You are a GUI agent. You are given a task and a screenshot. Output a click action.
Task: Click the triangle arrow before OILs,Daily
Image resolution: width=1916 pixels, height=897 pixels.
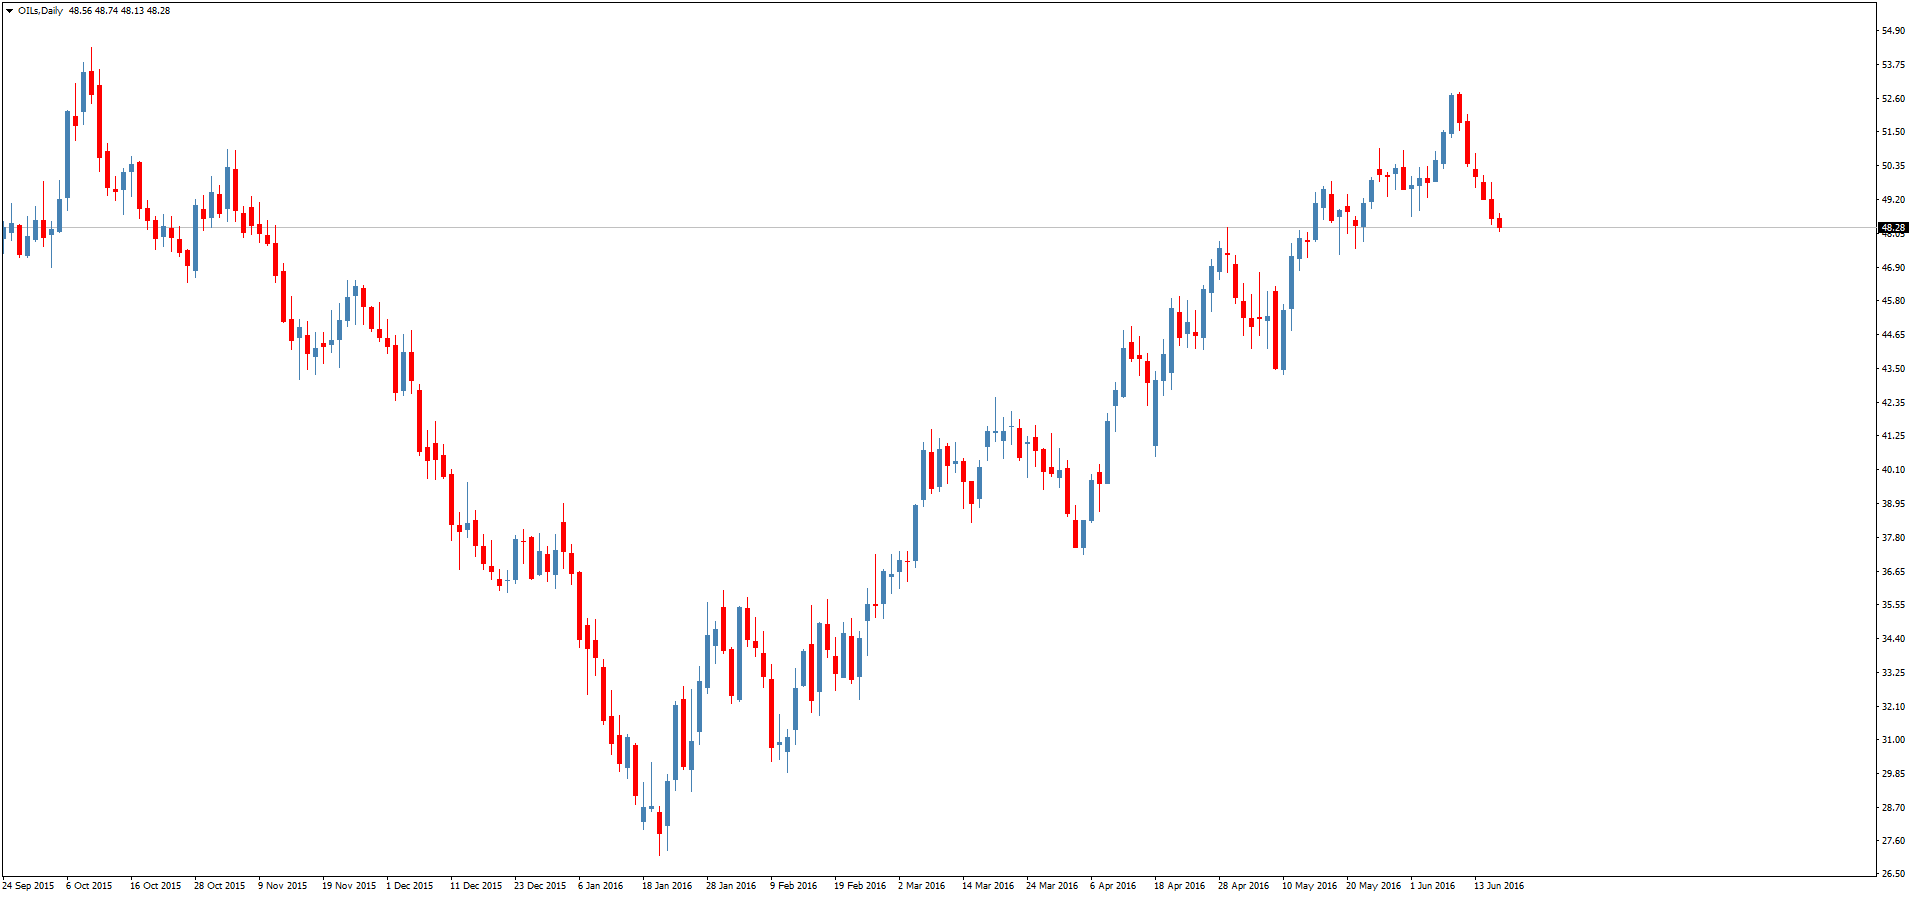[10, 11]
